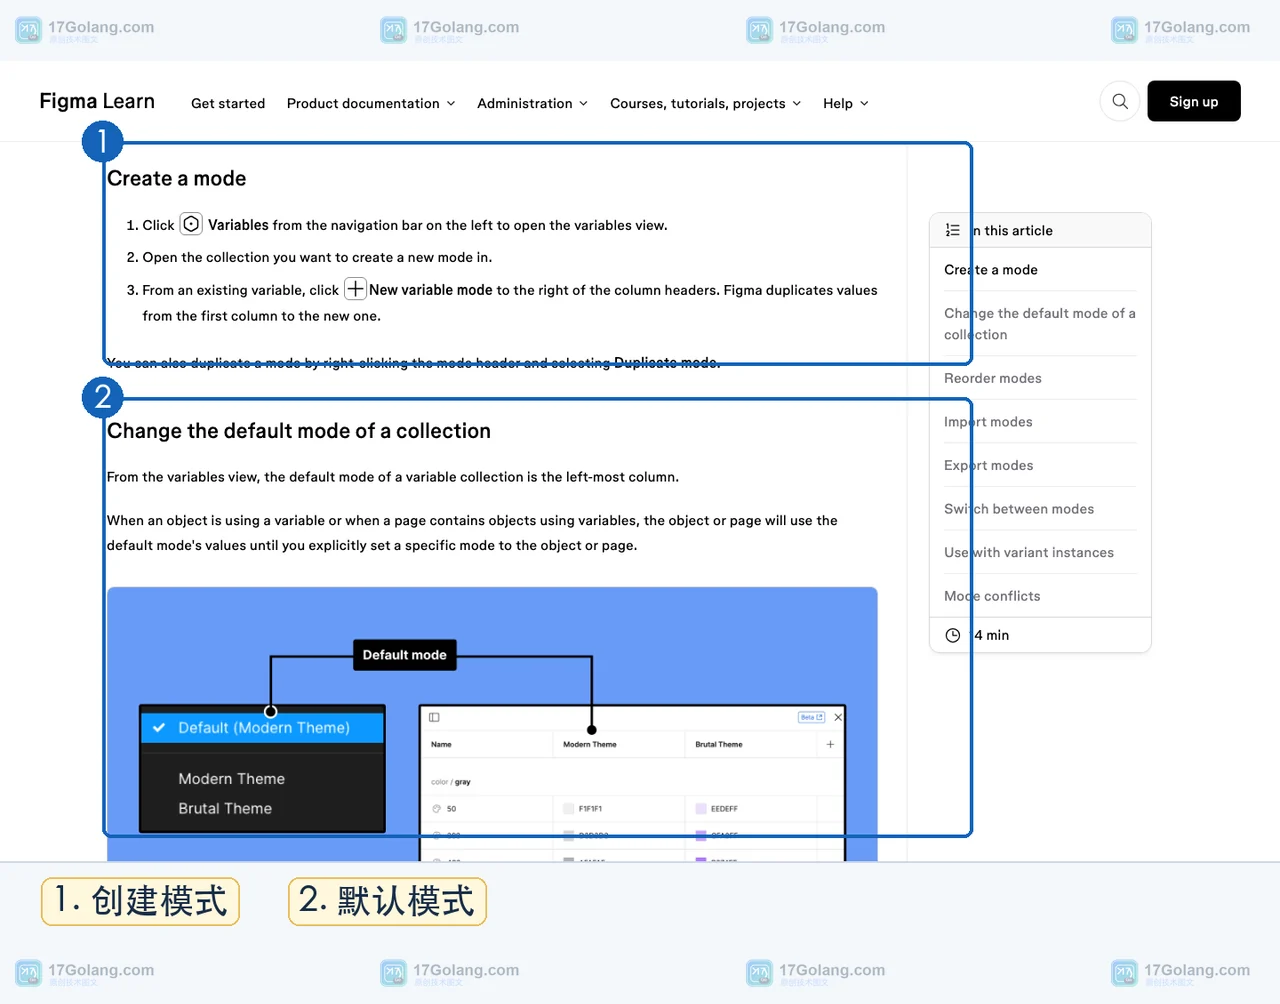The image size is (1280, 1004).
Task: Click the Default mode label in the diagram
Action: (x=405, y=655)
